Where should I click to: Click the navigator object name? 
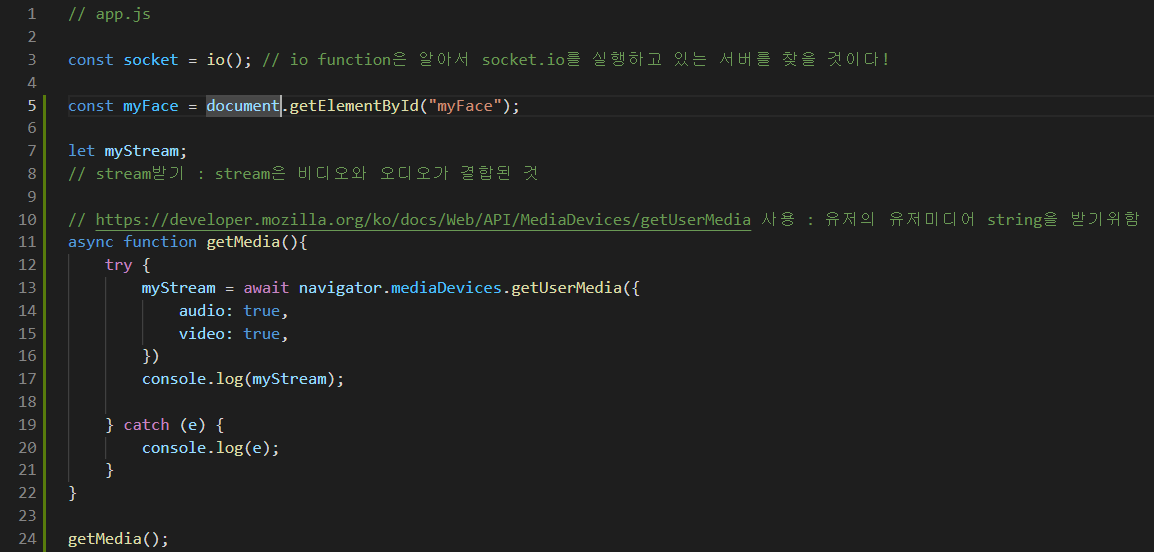coord(340,288)
